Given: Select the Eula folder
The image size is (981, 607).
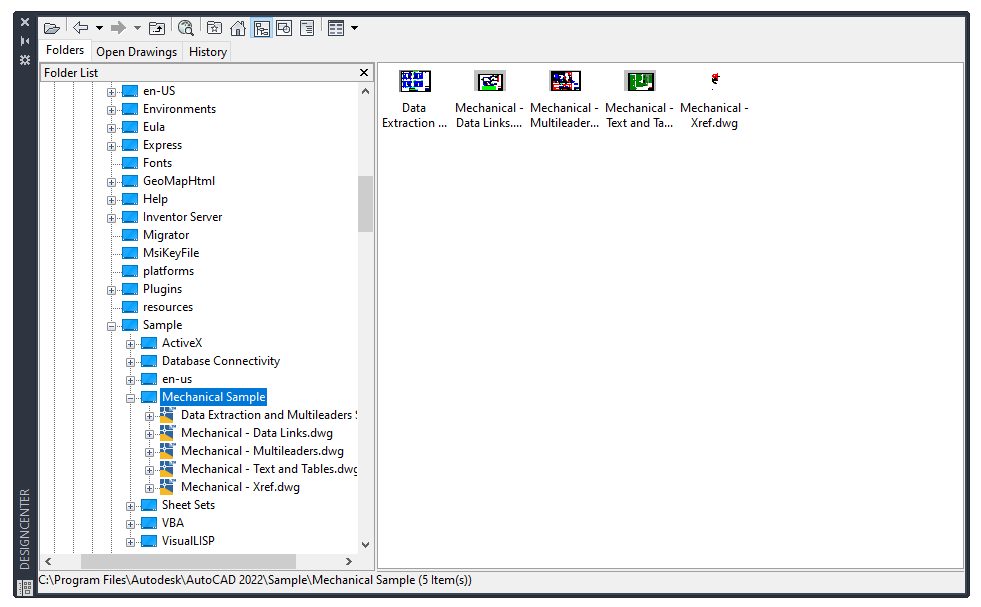Looking at the screenshot, I should [153, 127].
